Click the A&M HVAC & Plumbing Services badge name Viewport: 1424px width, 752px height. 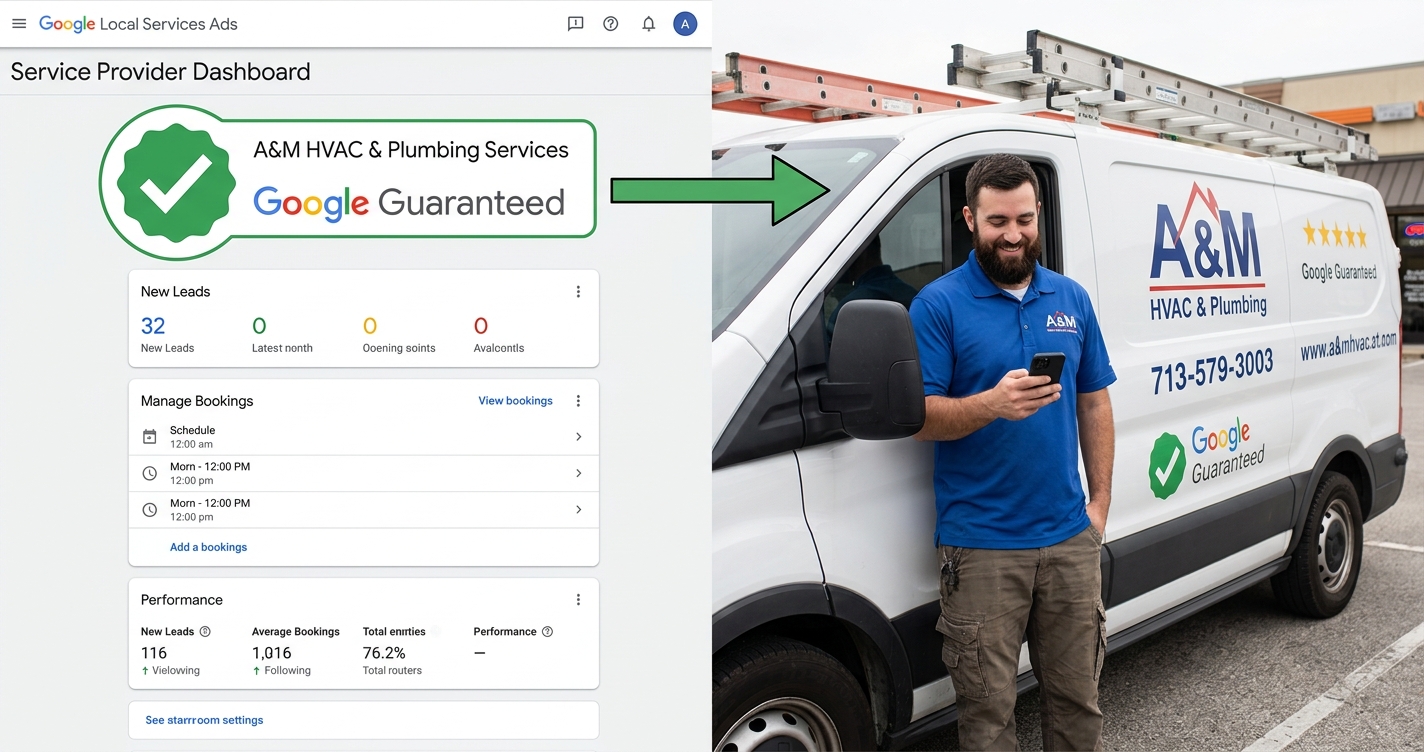click(411, 150)
